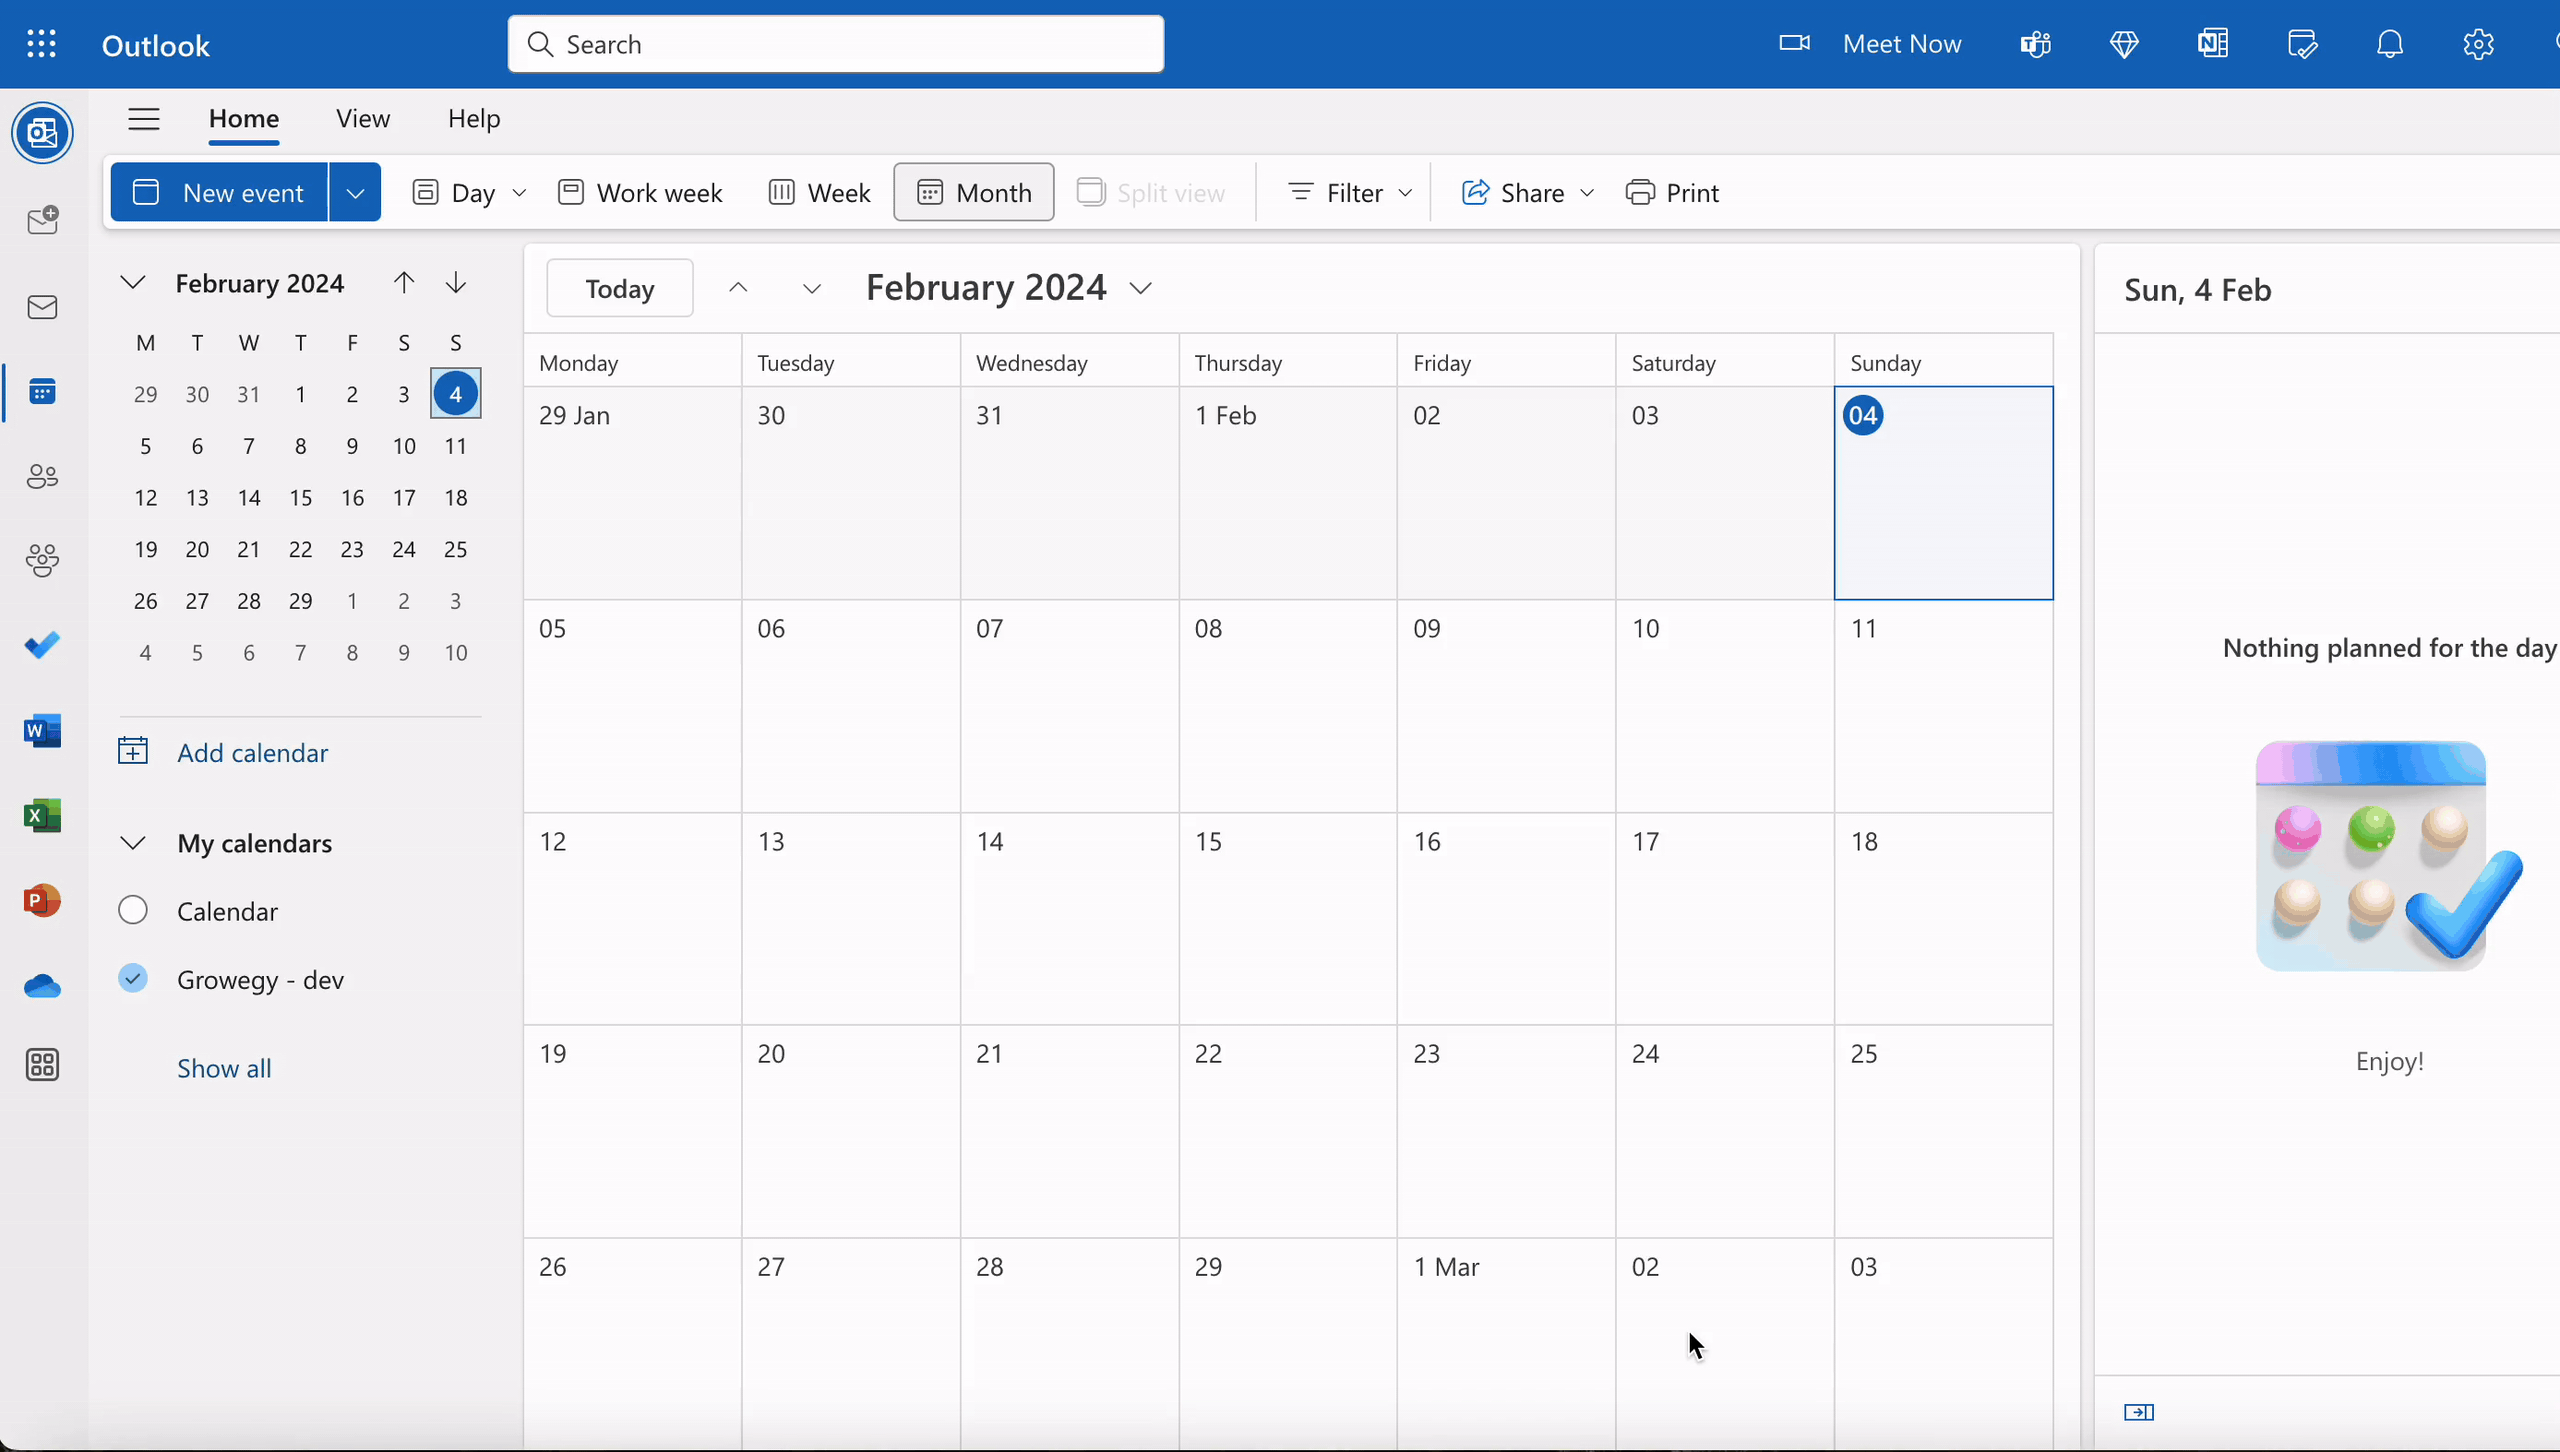Image resolution: width=2560 pixels, height=1452 pixels.
Task: Open the Help tab
Action: tap(473, 119)
